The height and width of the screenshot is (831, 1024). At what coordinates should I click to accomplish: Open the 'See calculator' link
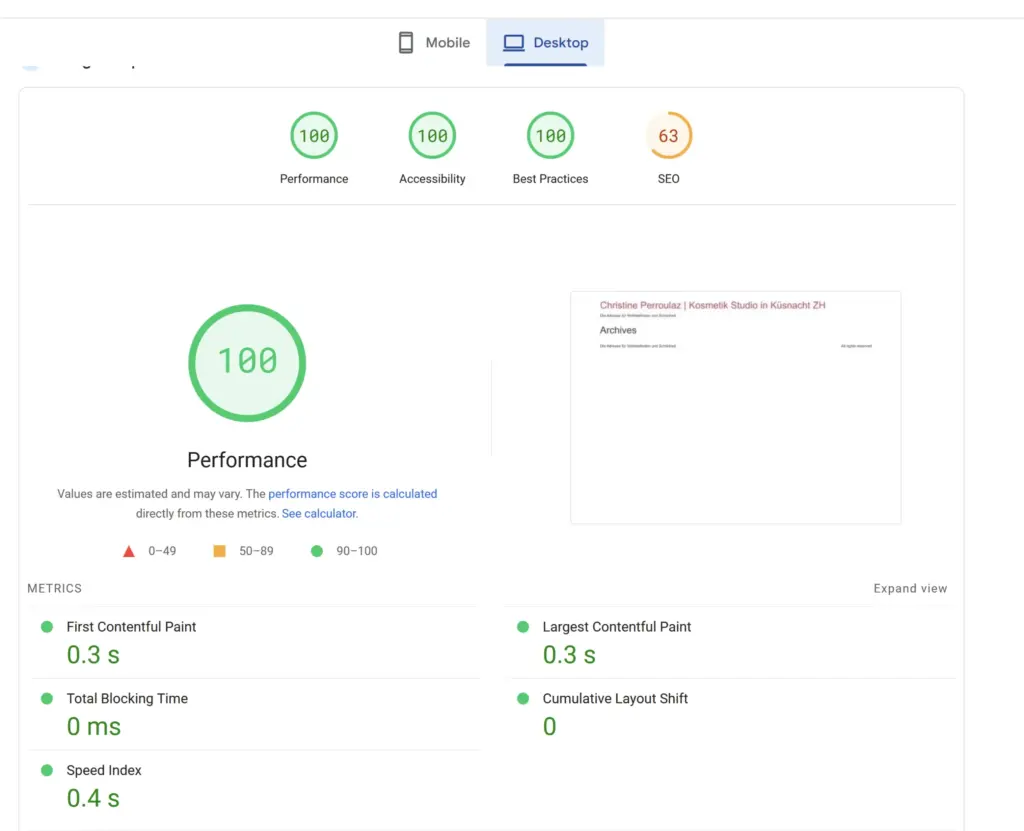coord(320,513)
